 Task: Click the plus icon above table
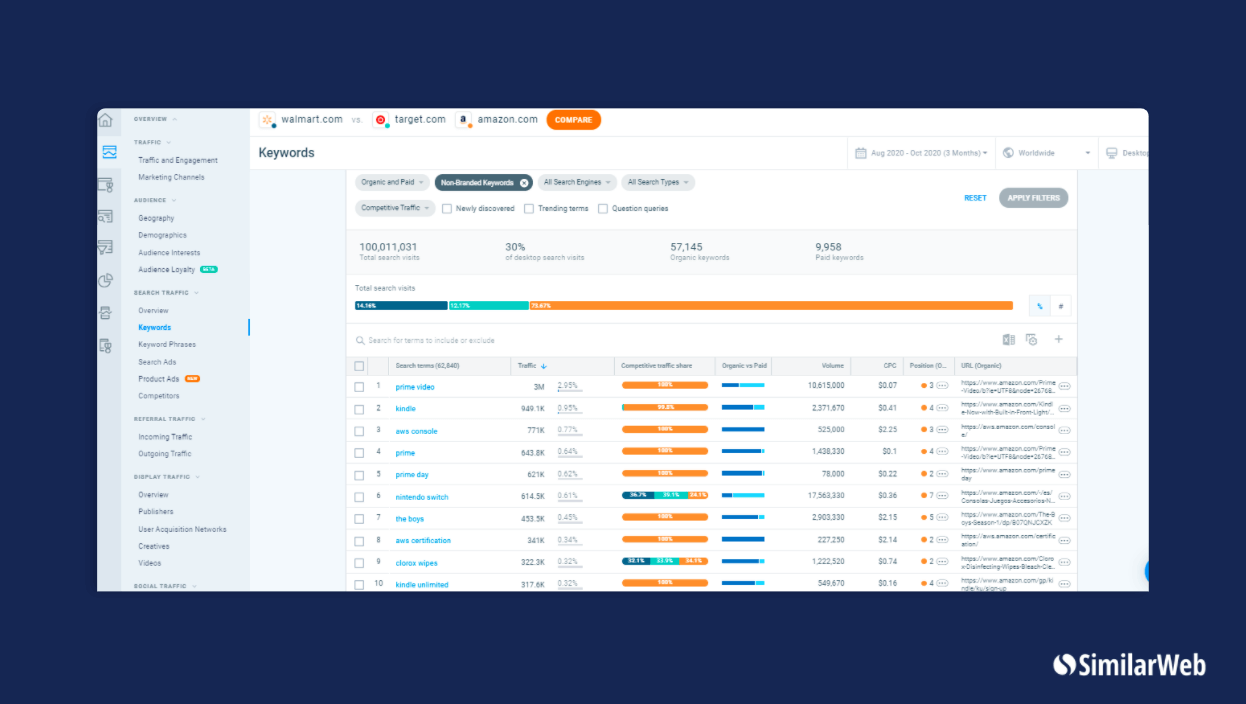point(1059,340)
